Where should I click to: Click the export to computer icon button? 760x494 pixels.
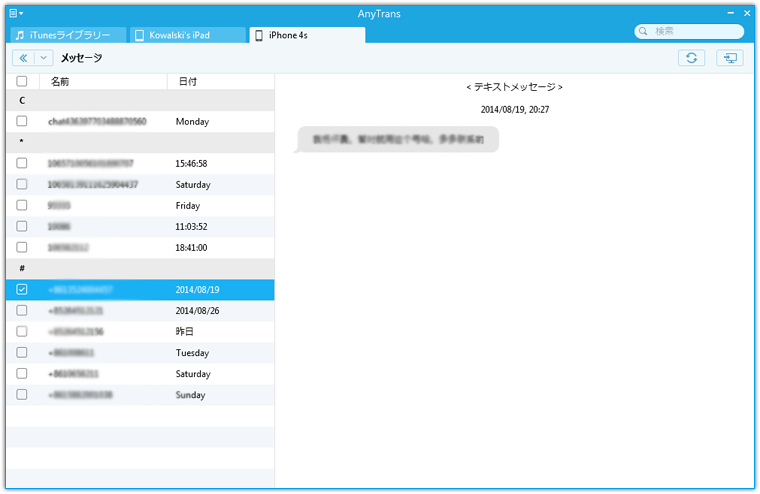[x=729, y=58]
